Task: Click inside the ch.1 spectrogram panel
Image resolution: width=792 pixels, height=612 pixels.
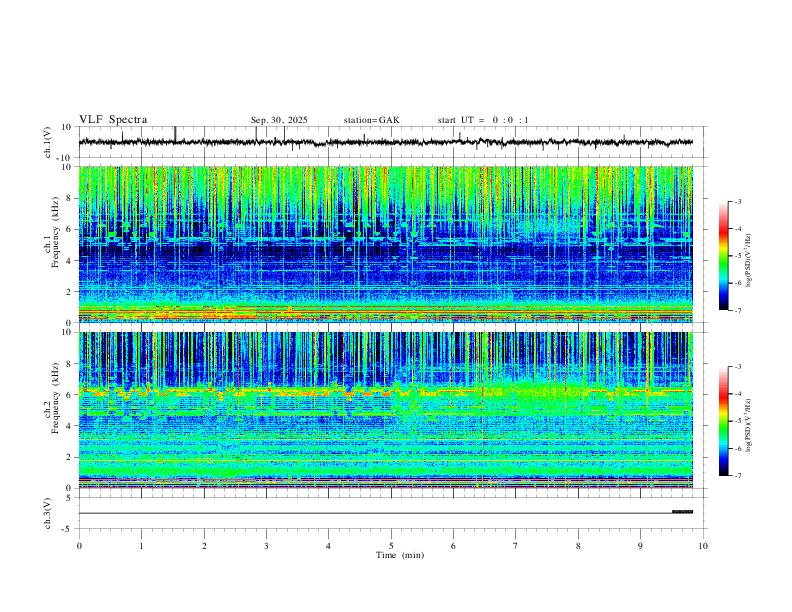Action: (x=385, y=244)
